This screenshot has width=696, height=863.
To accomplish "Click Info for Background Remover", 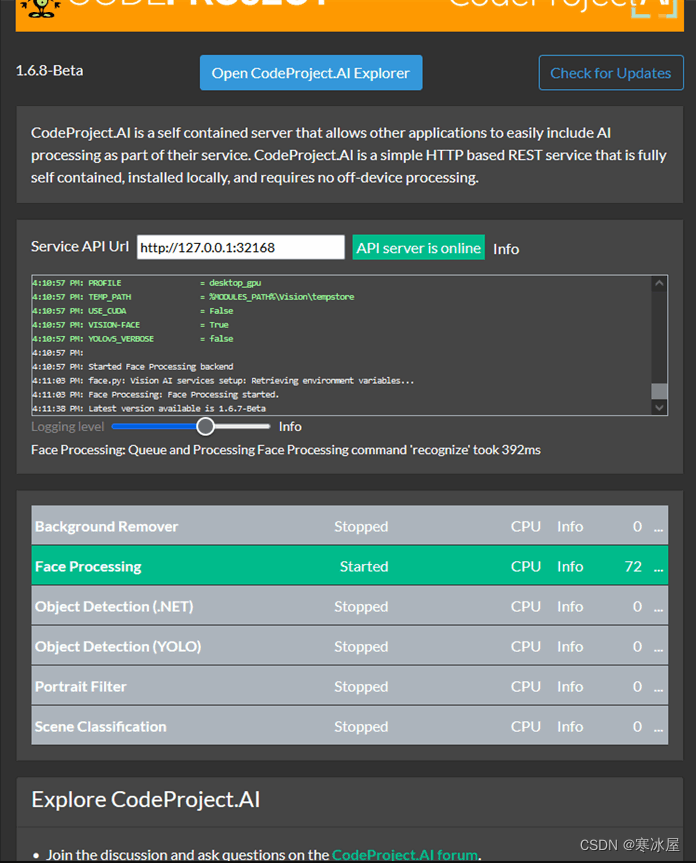I will click(570, 527).
